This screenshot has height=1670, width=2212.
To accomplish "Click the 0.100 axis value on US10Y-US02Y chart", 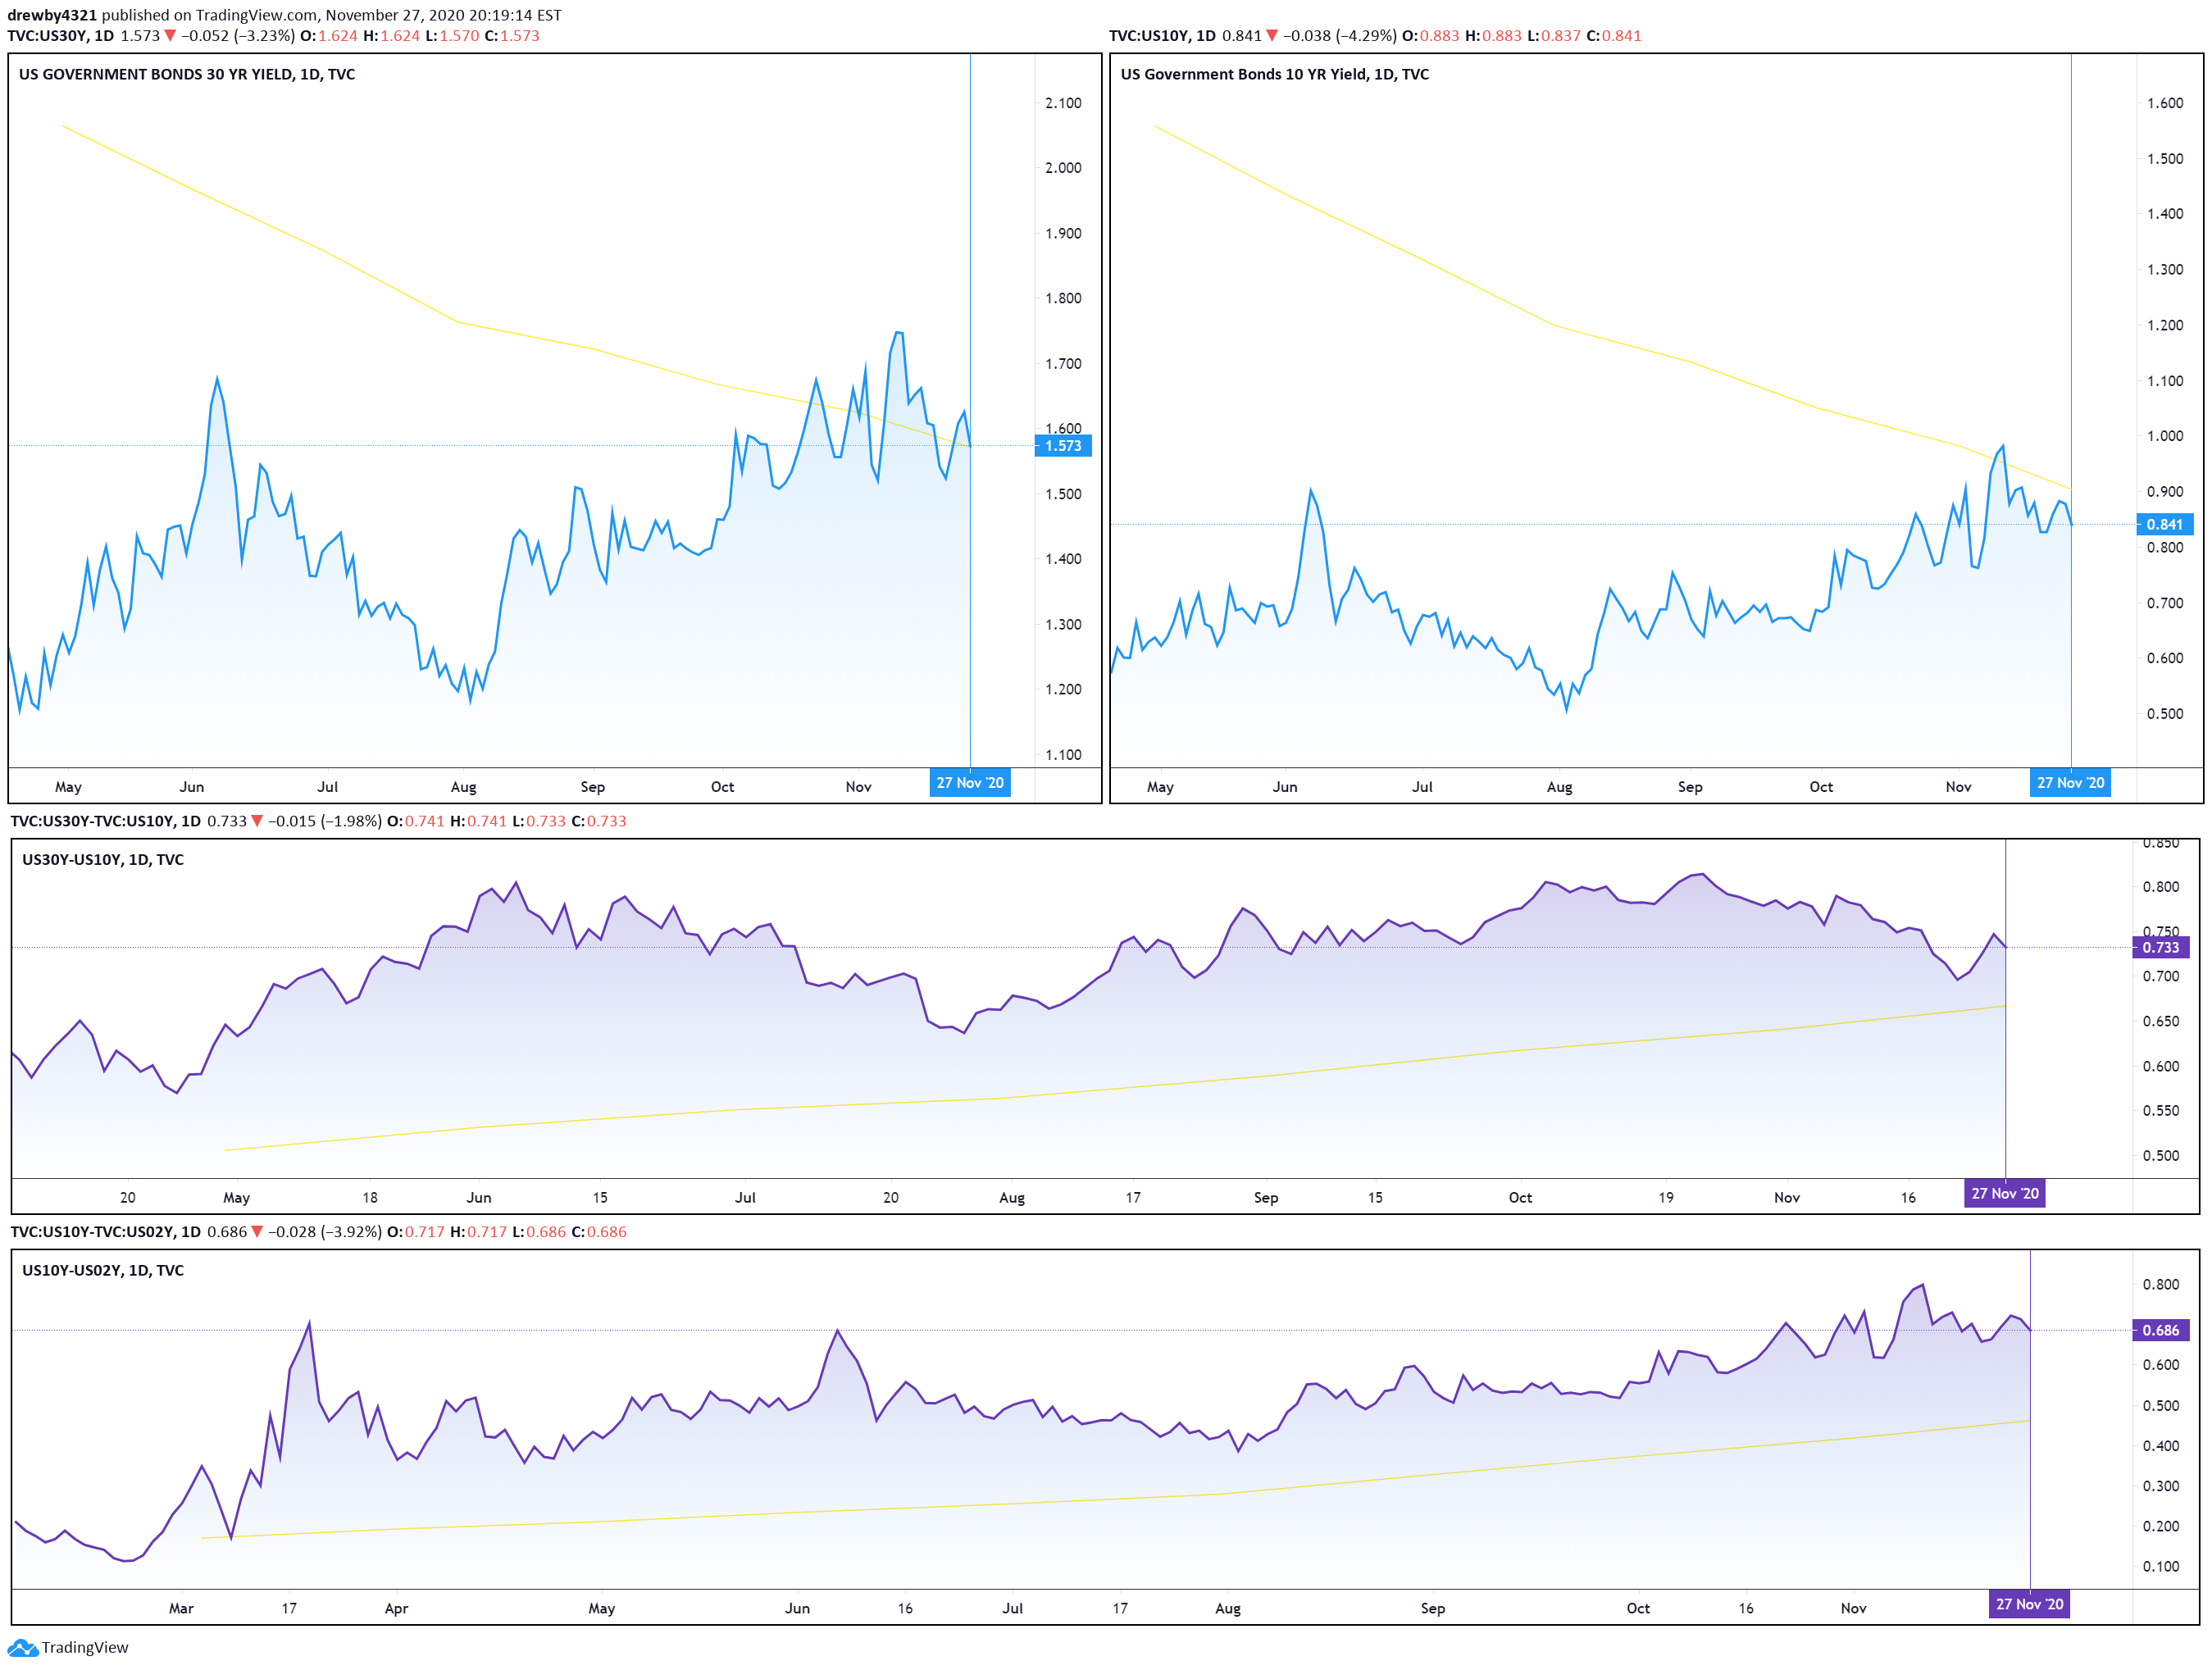I will click(x=2161, y=1566).
